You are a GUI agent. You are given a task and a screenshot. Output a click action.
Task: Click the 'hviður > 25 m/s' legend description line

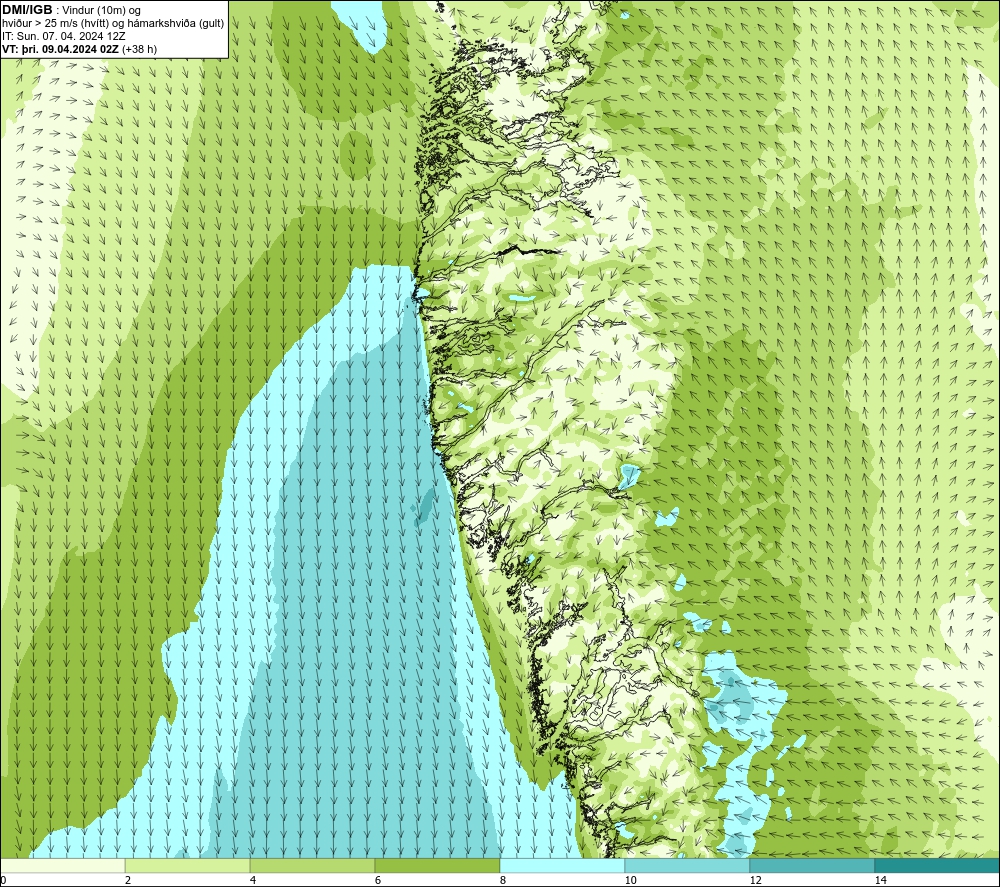pyautogui.click(x=113, y=24)
